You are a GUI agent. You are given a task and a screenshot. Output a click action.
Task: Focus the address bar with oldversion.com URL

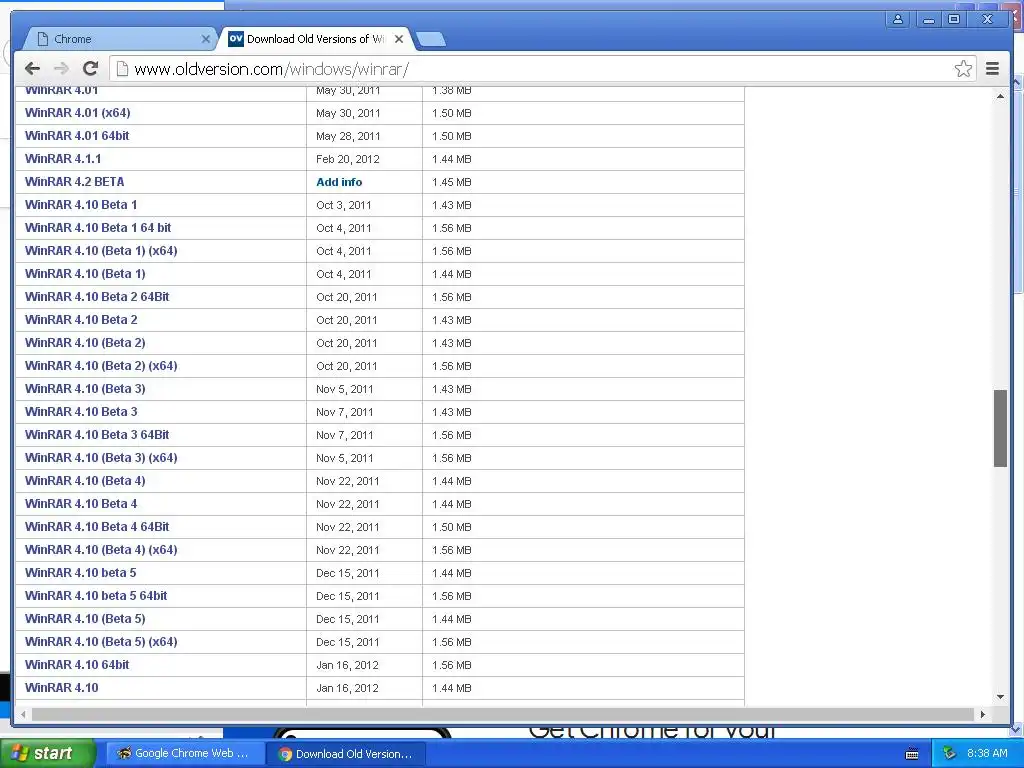(x=542, y=69)
